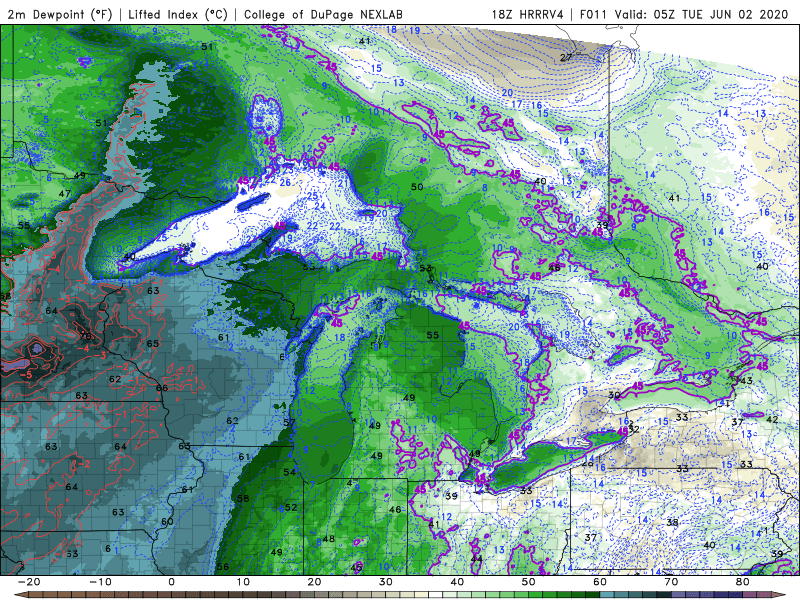This screenshot has height=600, width=800.
Task: Click the '50' colorbar scale label
Action: pos(529,582)
